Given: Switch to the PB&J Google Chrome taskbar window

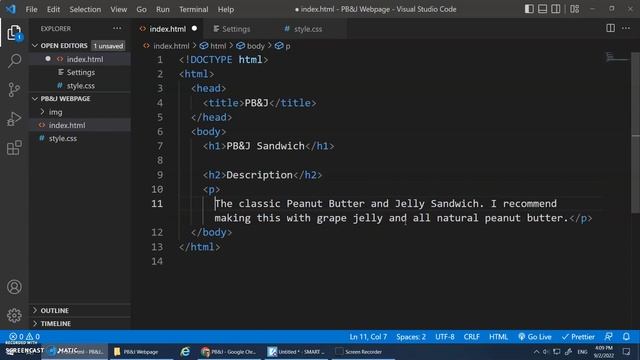Looking at the screenshot, I should click(x=229, y=352).
